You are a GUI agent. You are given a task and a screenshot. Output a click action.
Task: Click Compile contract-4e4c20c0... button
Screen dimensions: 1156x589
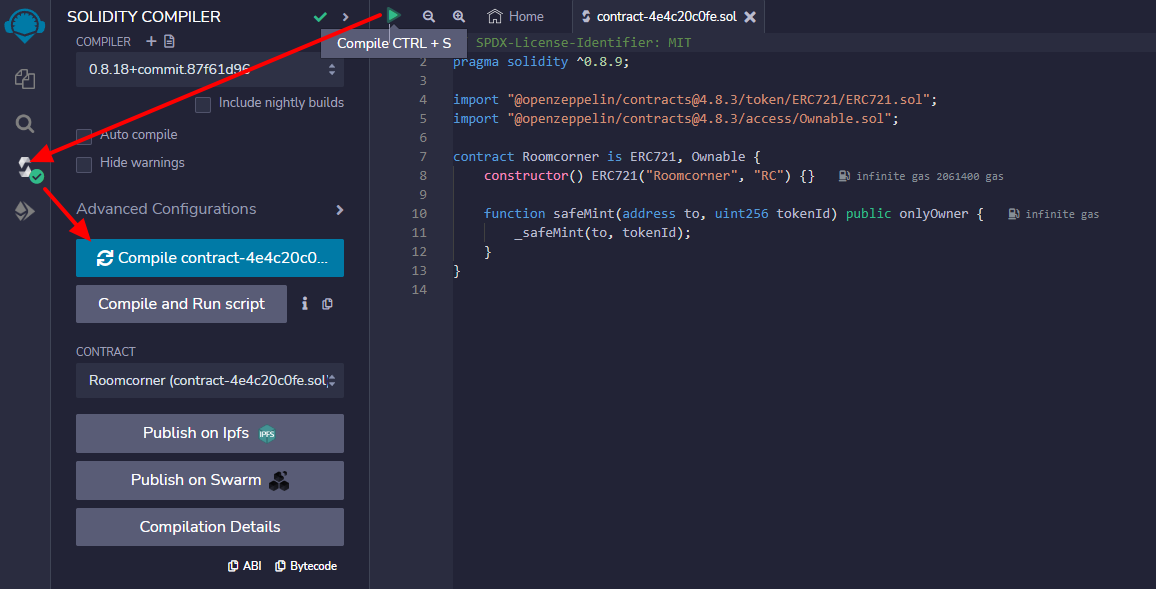(x=210, y=258)
